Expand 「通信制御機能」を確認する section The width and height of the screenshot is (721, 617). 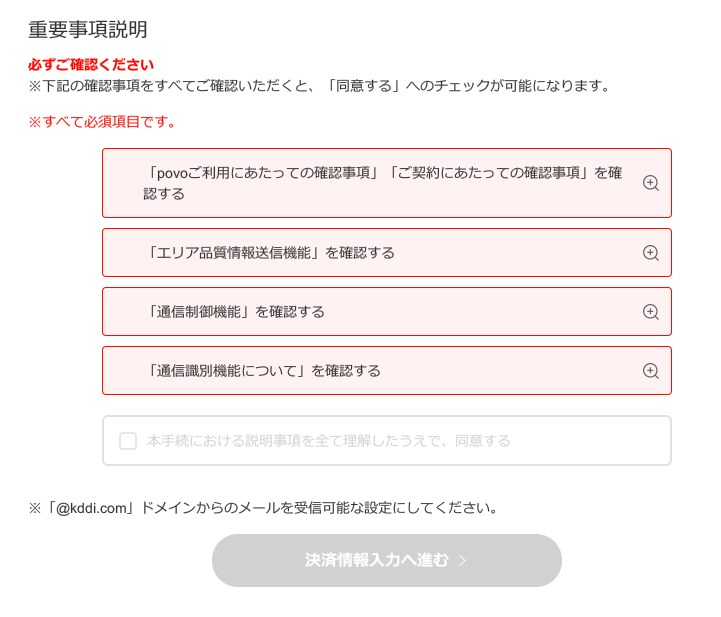coord(387,312)
